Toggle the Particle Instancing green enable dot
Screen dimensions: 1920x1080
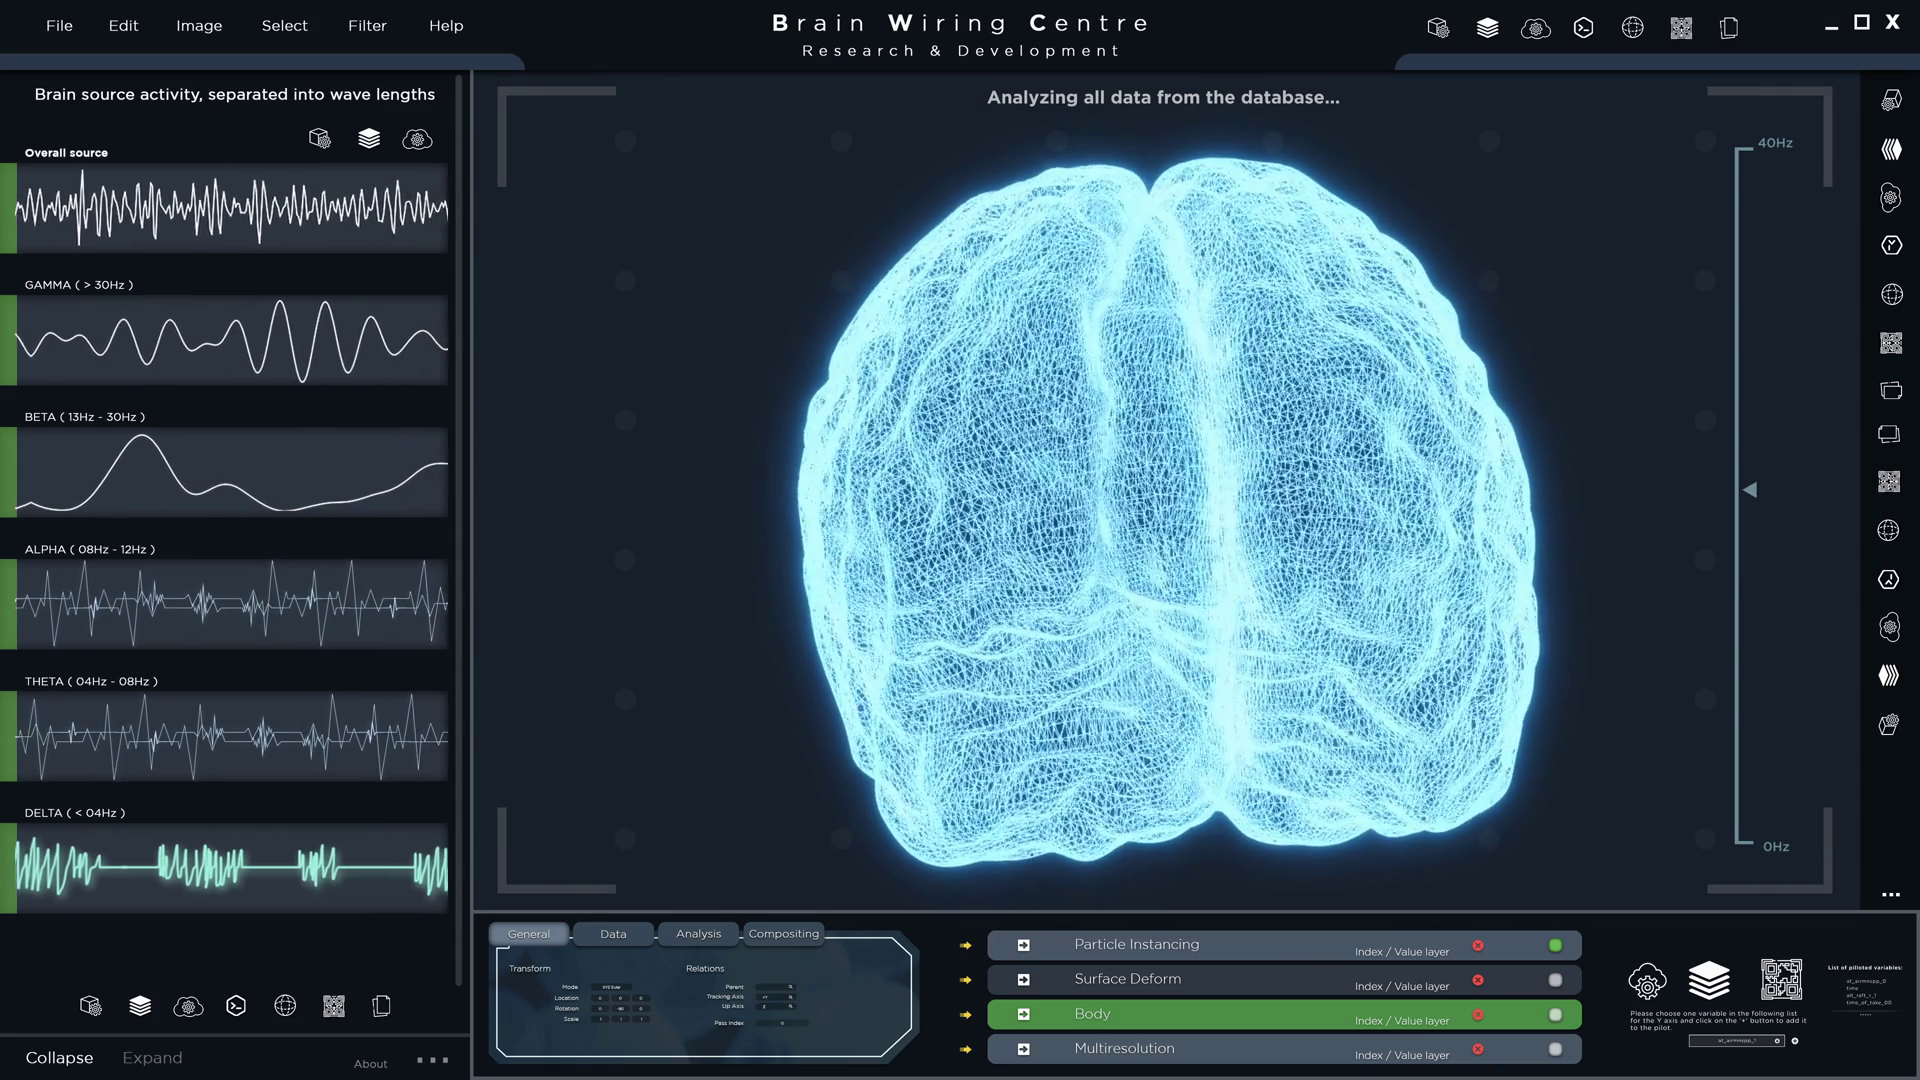pyautogui.click(x=1555, y=945)
